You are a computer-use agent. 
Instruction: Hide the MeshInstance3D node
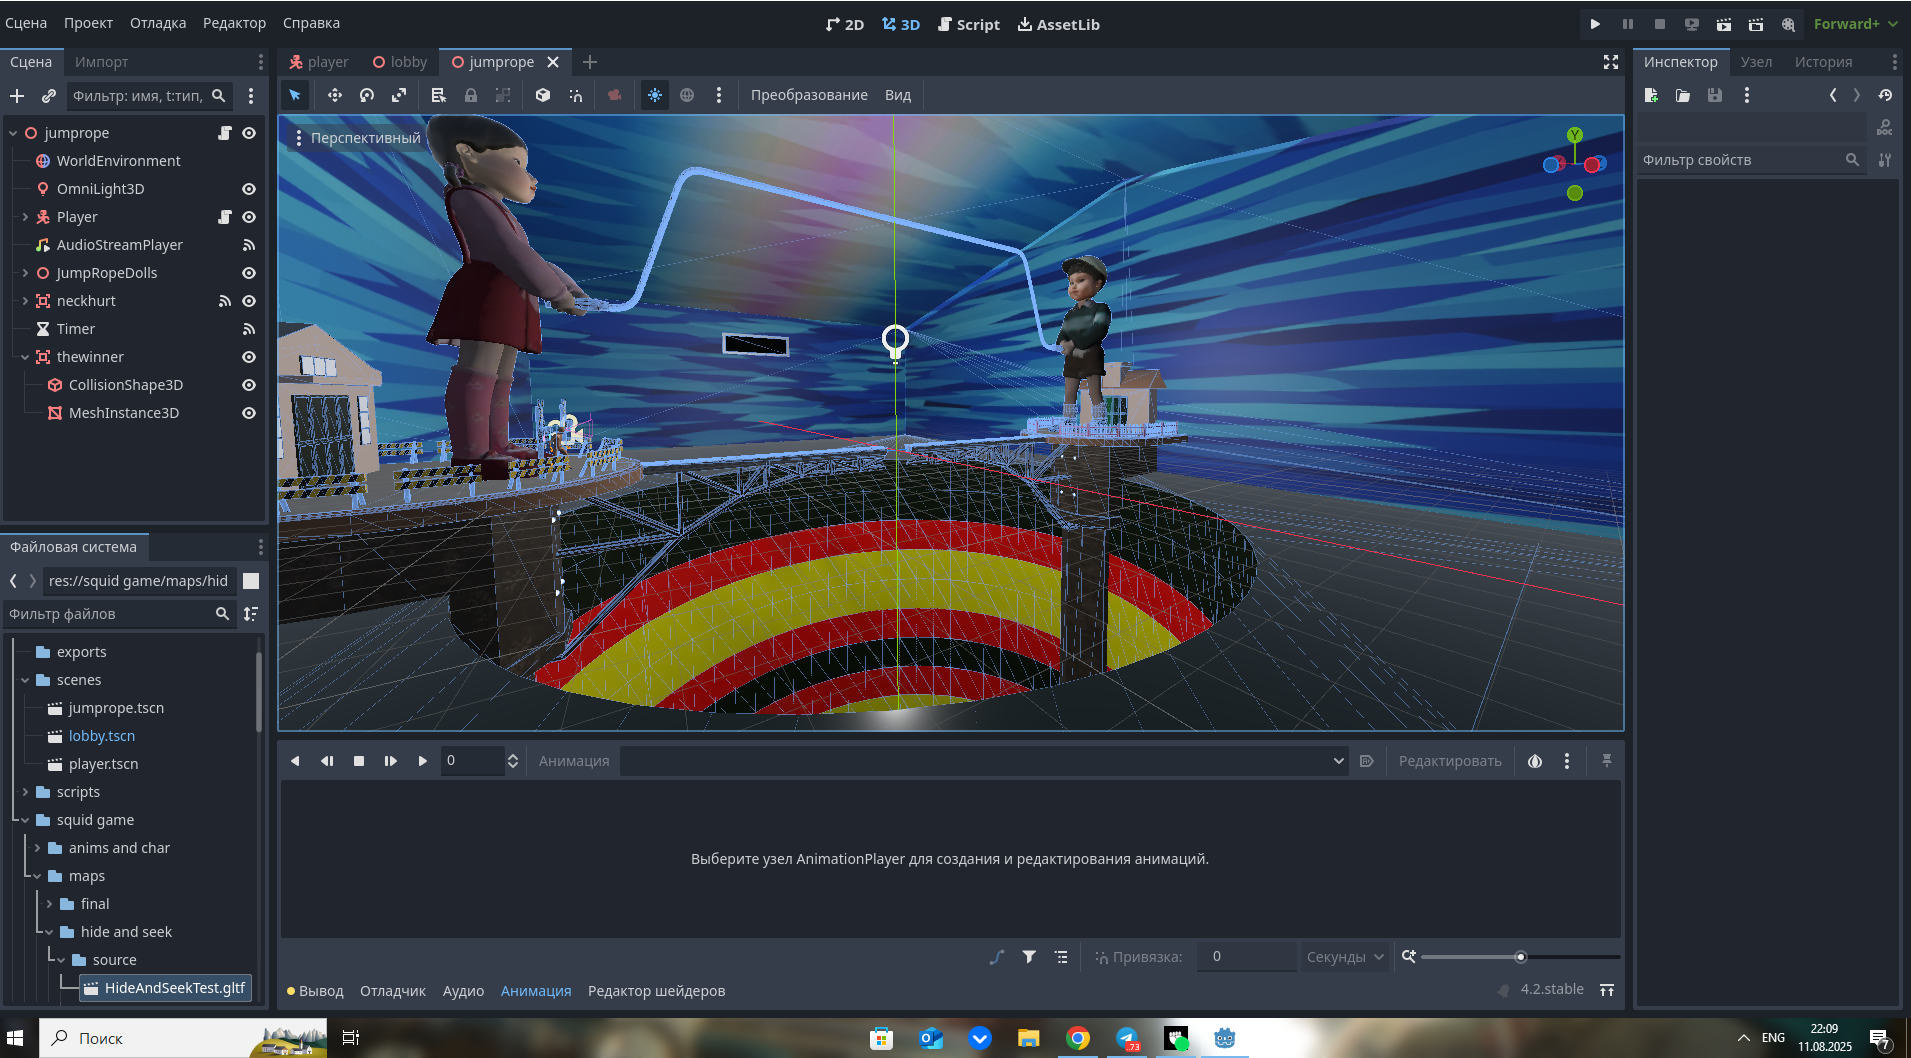[249, 413]
